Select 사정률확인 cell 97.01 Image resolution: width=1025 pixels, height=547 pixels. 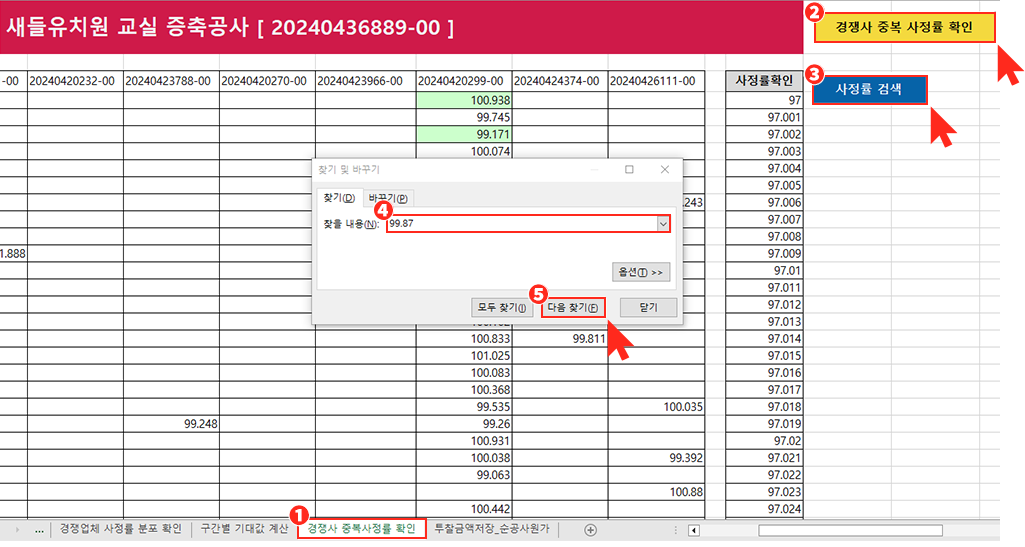tap(764, 270)
